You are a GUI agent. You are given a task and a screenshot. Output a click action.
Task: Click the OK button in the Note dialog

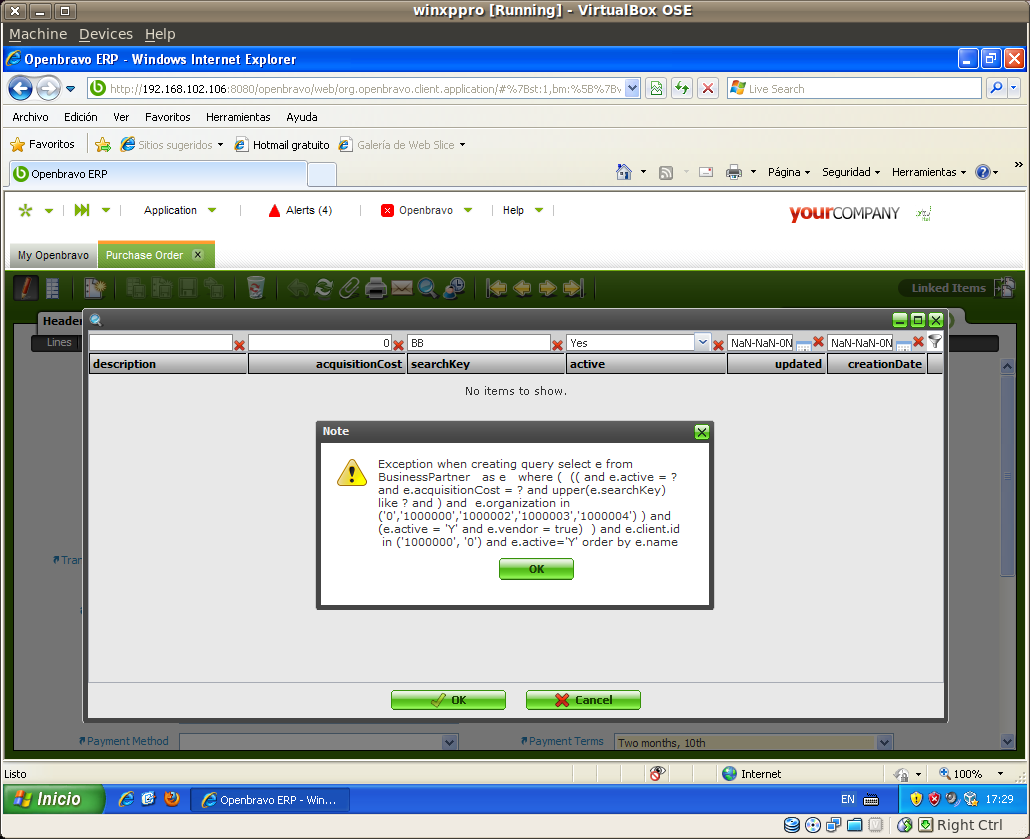coord(536,569)
